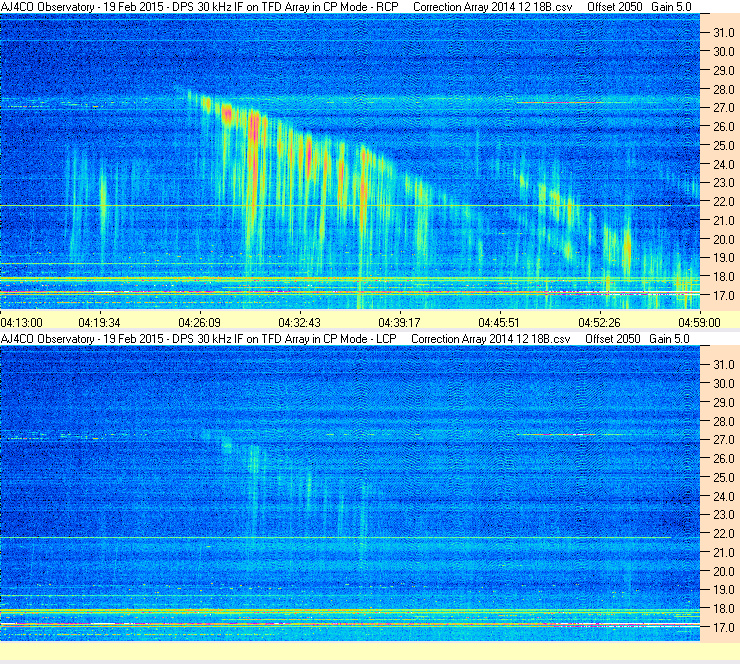Image resolution: width=740 pixels, height=664 pixels.
Task: Click the 27.0 frequency label on RCP panel
Action: point(724,108)
